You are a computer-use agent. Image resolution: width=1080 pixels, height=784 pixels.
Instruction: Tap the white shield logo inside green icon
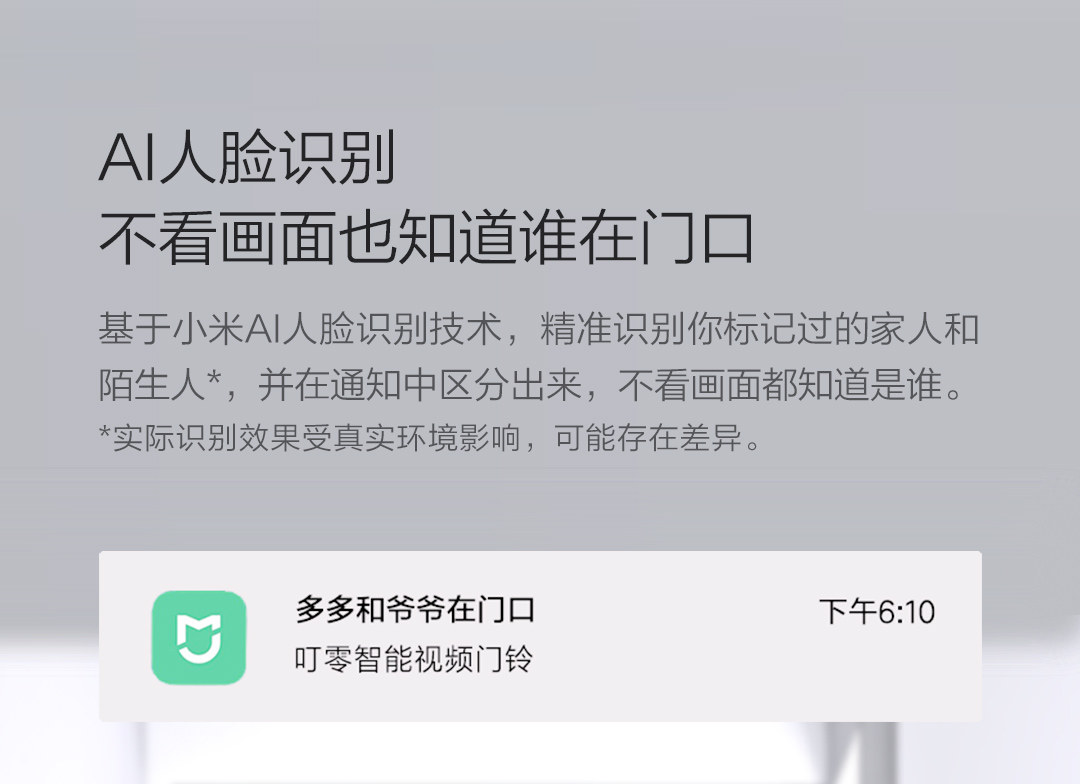coord(198,639)
